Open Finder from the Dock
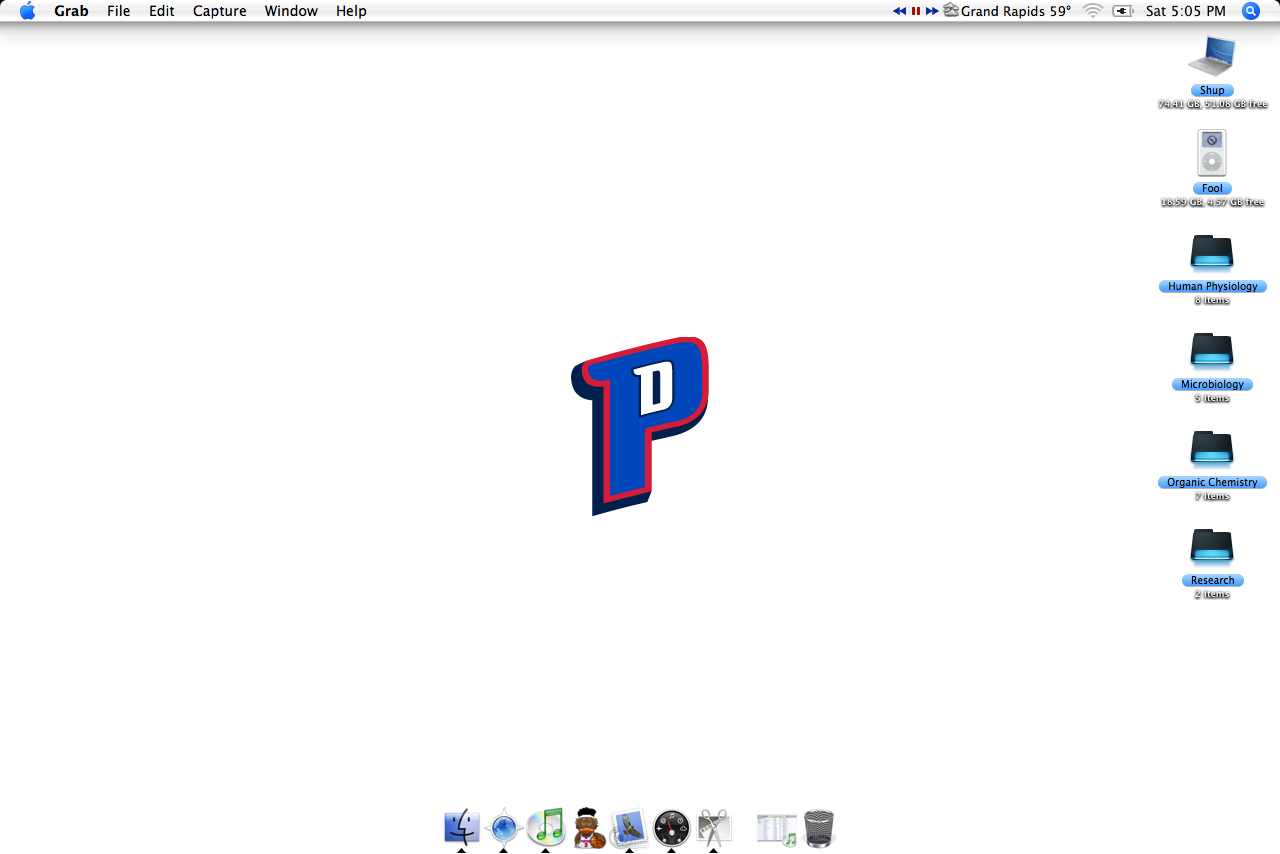The image size is (1280, 854). pyautogui.click(x=461, y=829)
